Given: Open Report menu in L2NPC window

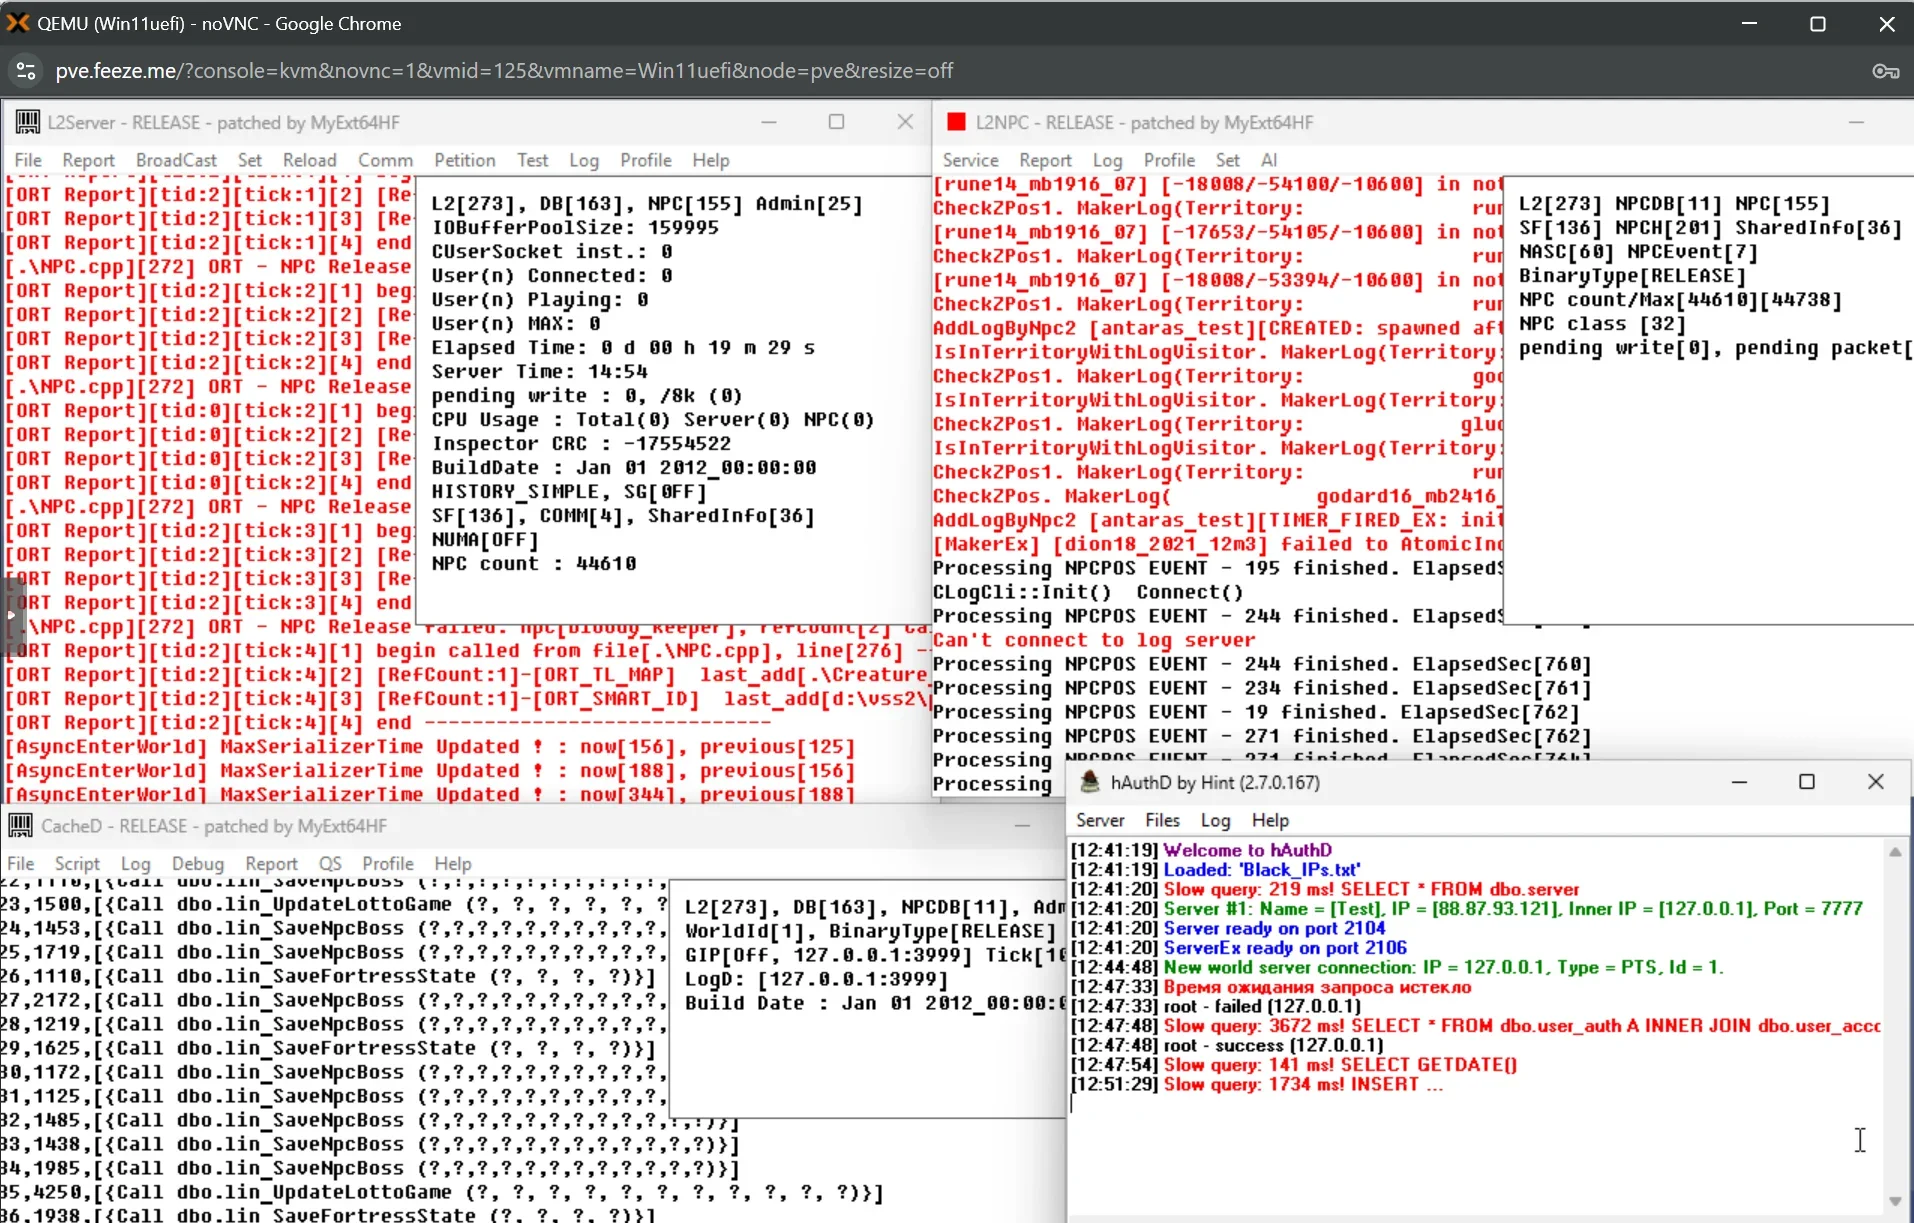Looking at the screenshot, I should pyautogui.click(x=1045, y=160).
